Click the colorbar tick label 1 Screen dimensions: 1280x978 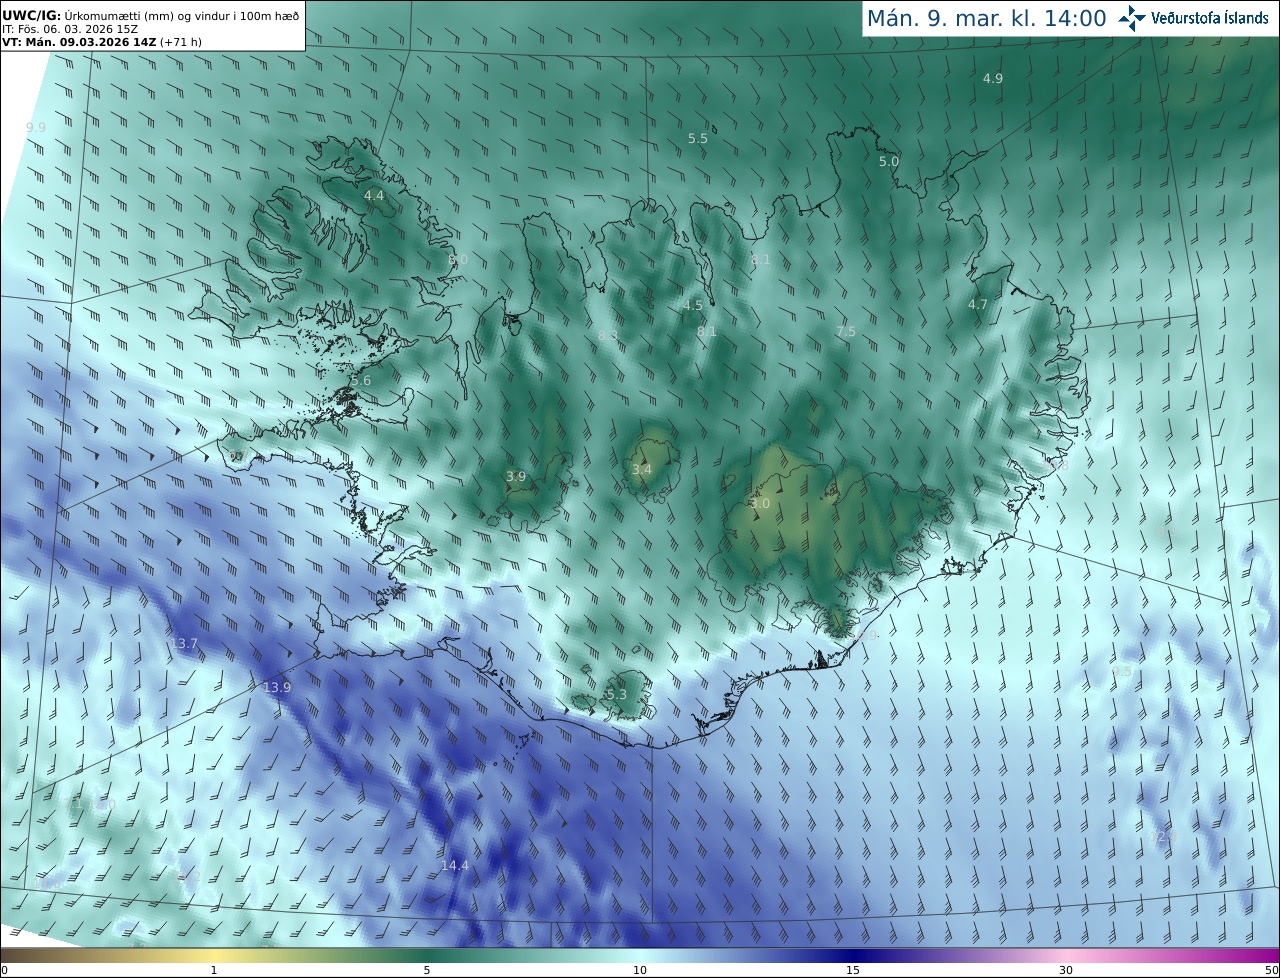[x=214, y=970]
